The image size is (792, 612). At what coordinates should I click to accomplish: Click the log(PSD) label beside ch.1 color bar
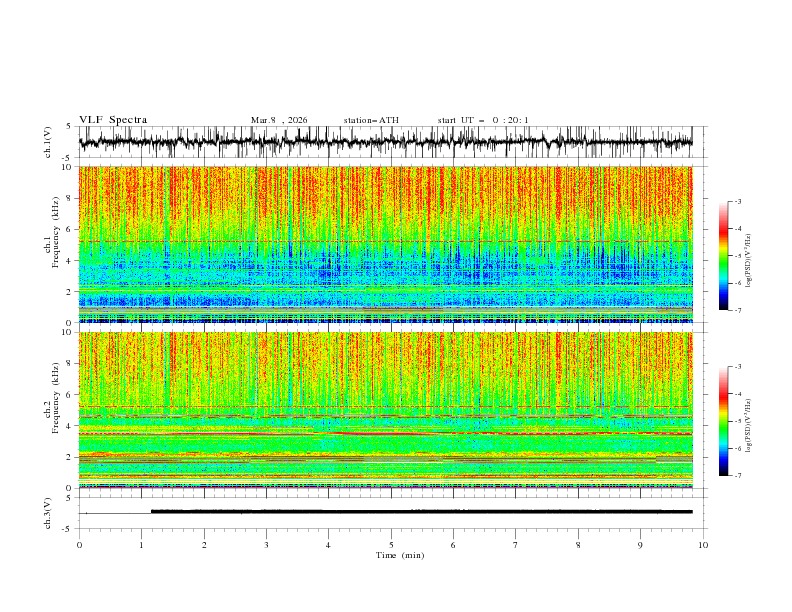(749, 261)
